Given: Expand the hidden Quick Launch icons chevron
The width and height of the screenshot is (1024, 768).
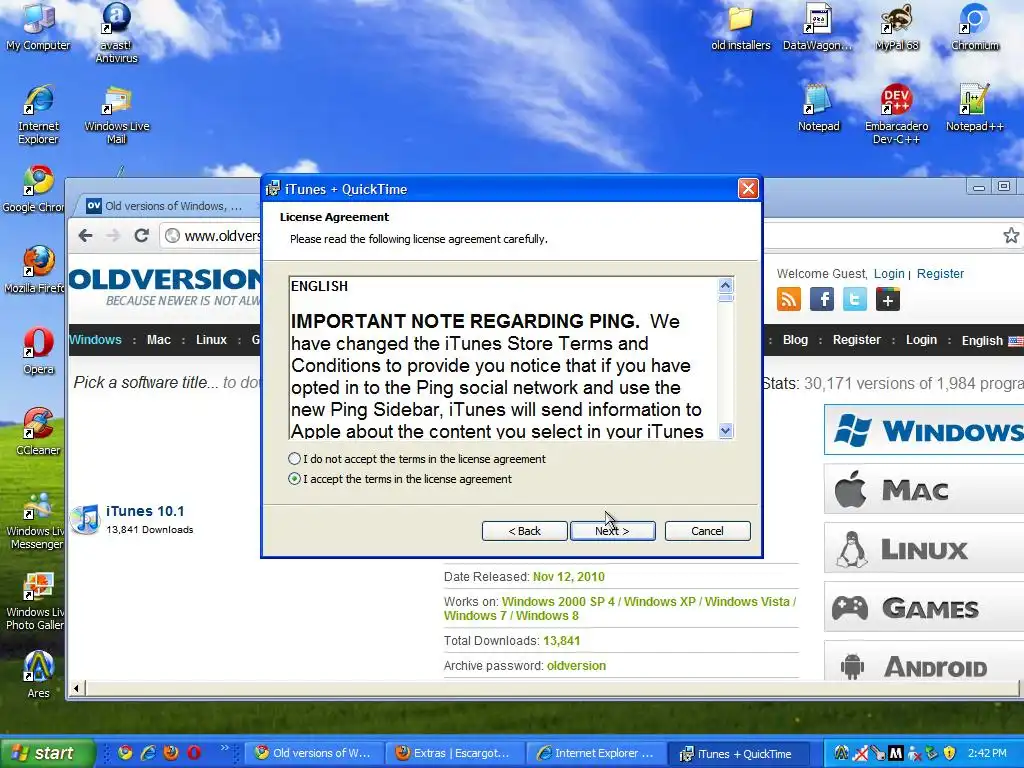Looking at the screenshot, I should tap(225, 748).
